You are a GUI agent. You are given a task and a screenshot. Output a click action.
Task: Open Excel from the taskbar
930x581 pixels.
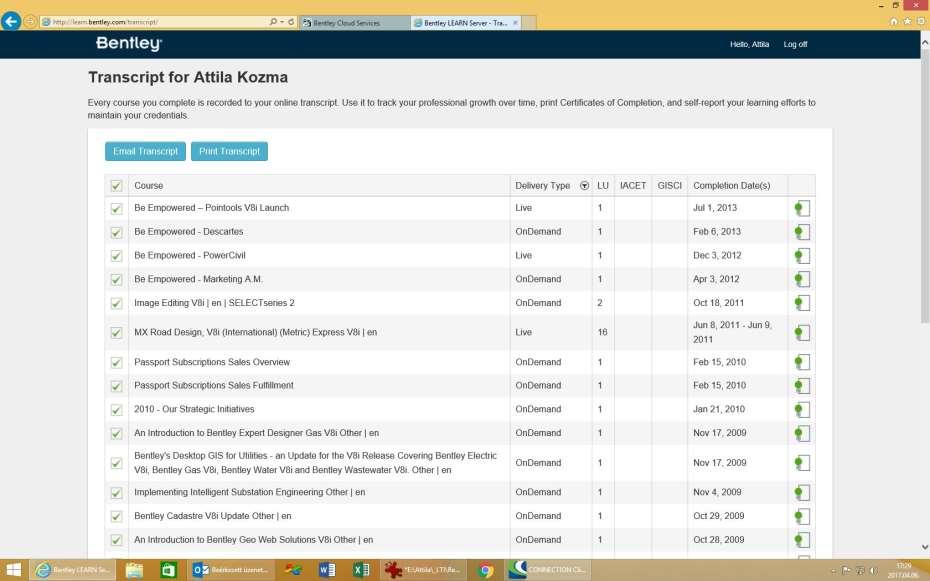[361, 570]
